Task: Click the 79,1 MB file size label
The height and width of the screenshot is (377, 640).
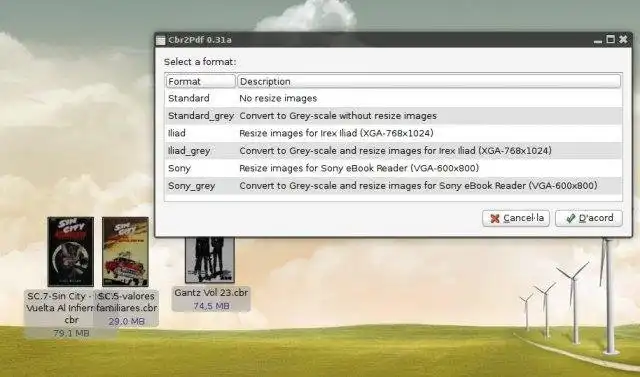Action: point(71,333)
